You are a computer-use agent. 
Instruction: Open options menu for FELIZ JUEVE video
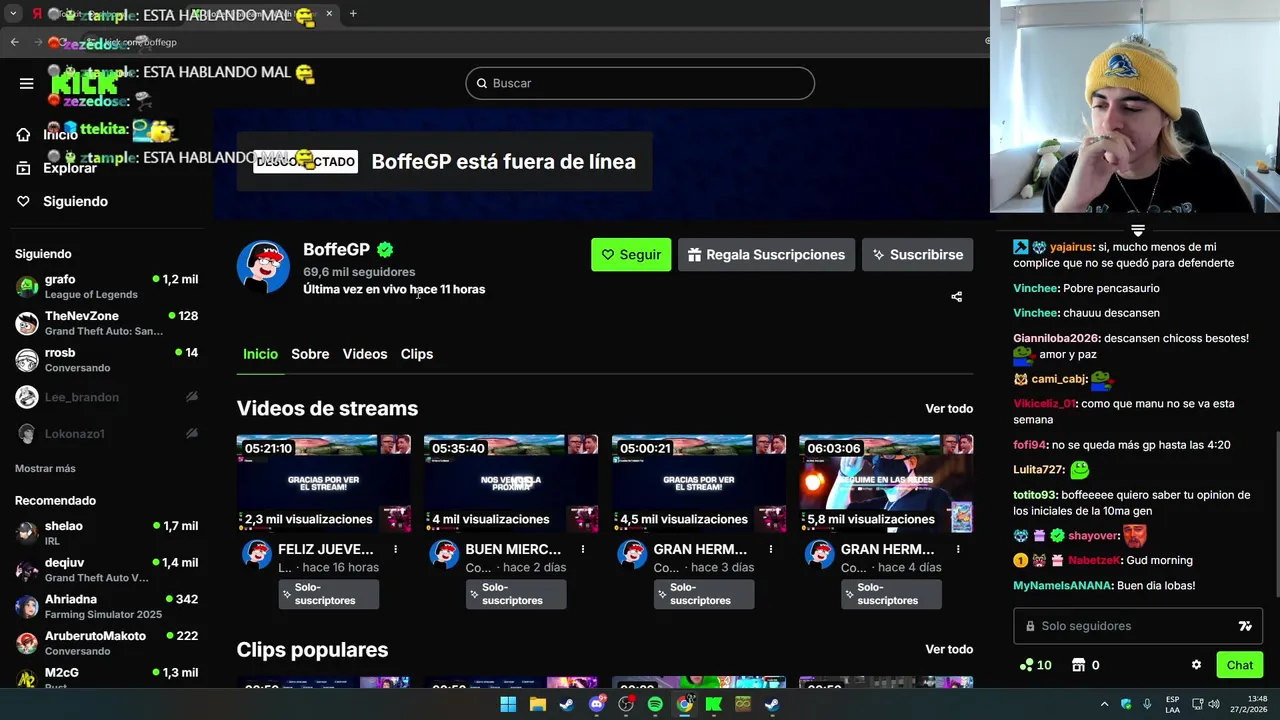396,549
